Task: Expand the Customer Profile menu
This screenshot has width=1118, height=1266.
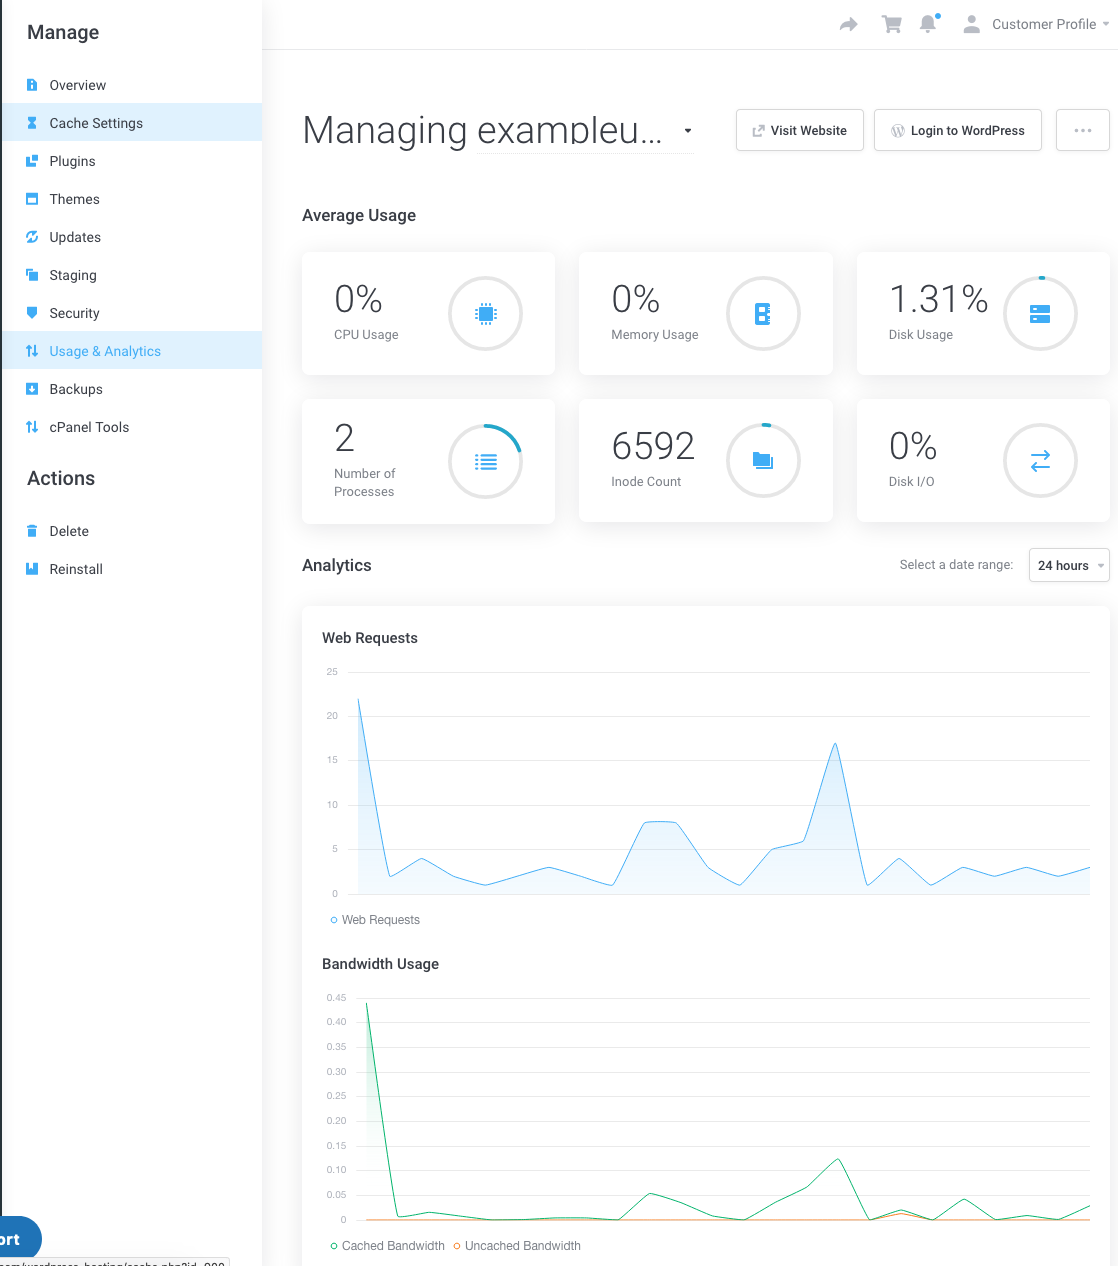Action: click(1040, 24)
